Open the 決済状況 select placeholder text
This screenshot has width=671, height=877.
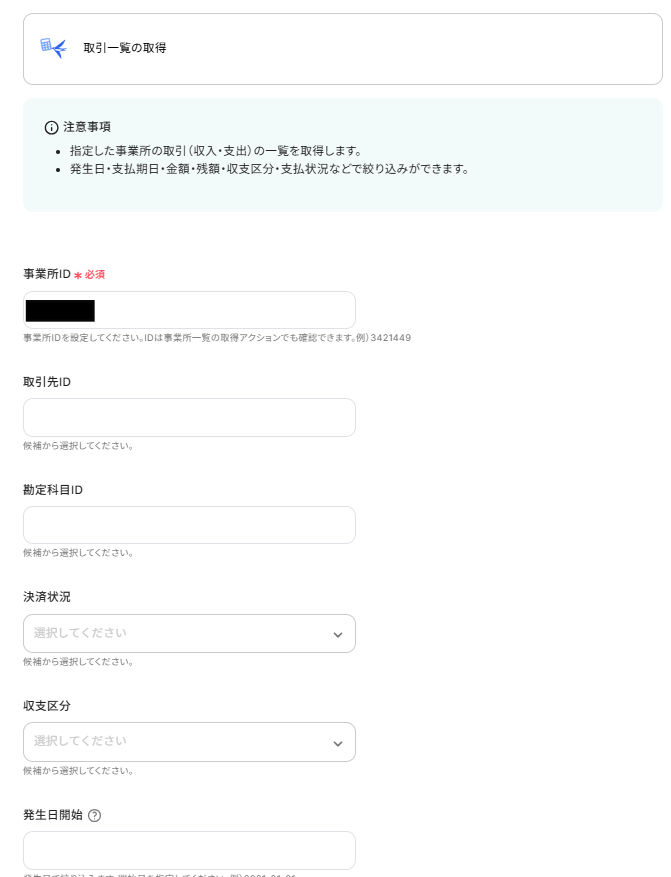point(80,633)
